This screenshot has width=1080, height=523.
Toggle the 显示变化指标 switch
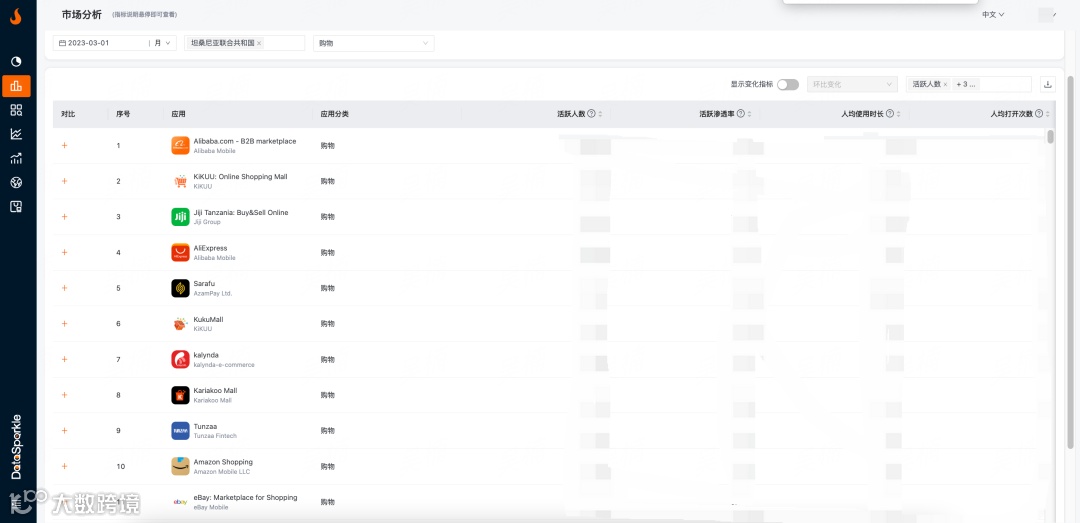788,84
